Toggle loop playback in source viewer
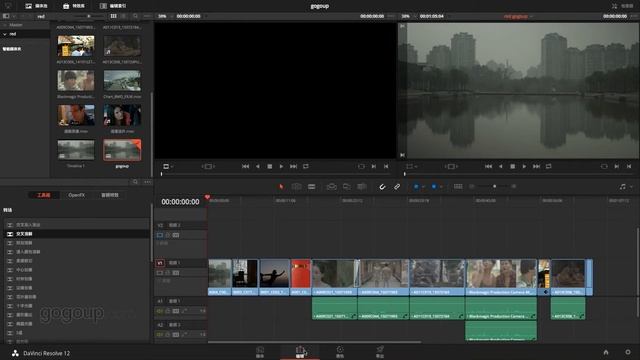Viewport: 640px width, 360px height. click(x=306, y=167)
